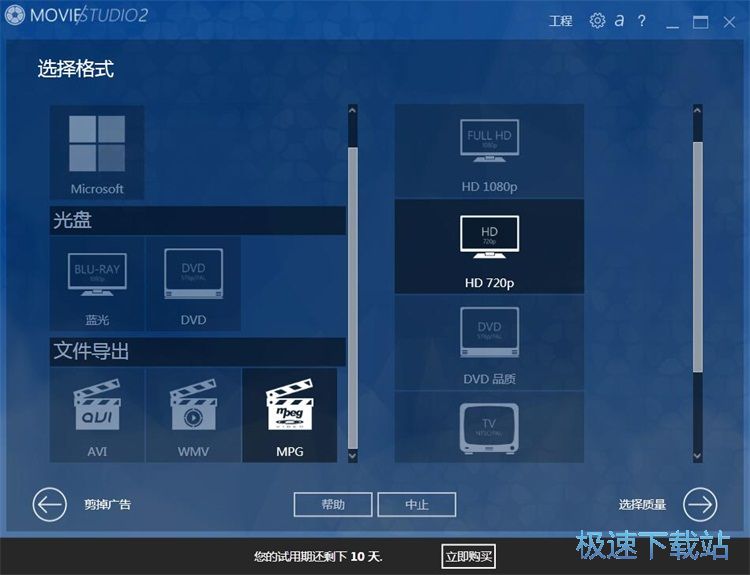The image size is (750, 575).
Task: Click the 'a' font icon in title bar
Action: (619, 21)
